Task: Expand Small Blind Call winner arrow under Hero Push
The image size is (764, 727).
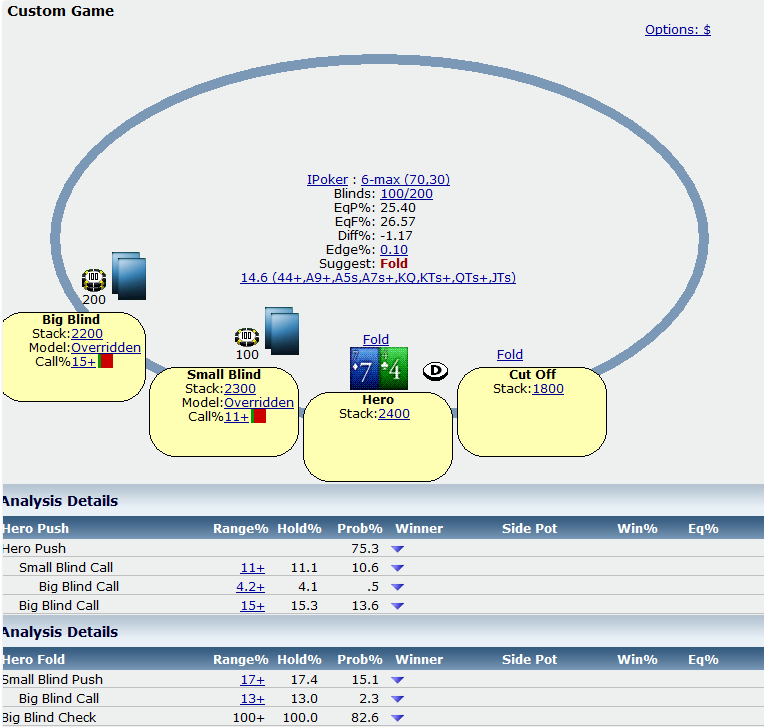Action: pyautogui.click(x=397, y=568)
